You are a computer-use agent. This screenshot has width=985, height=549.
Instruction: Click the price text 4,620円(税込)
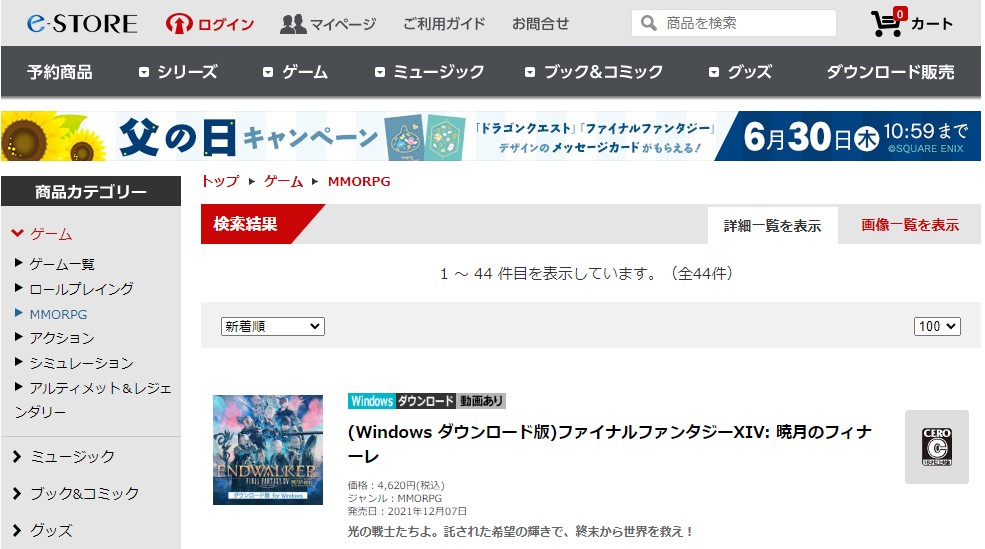point(411,486)
